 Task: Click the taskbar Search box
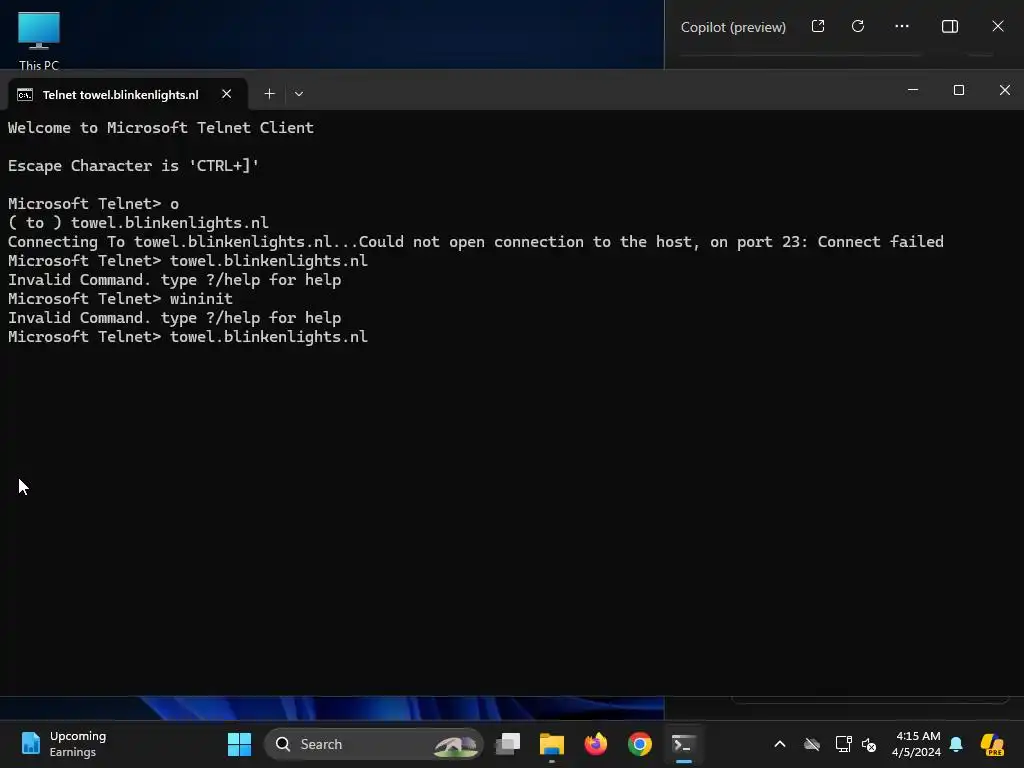coord(374,744)
